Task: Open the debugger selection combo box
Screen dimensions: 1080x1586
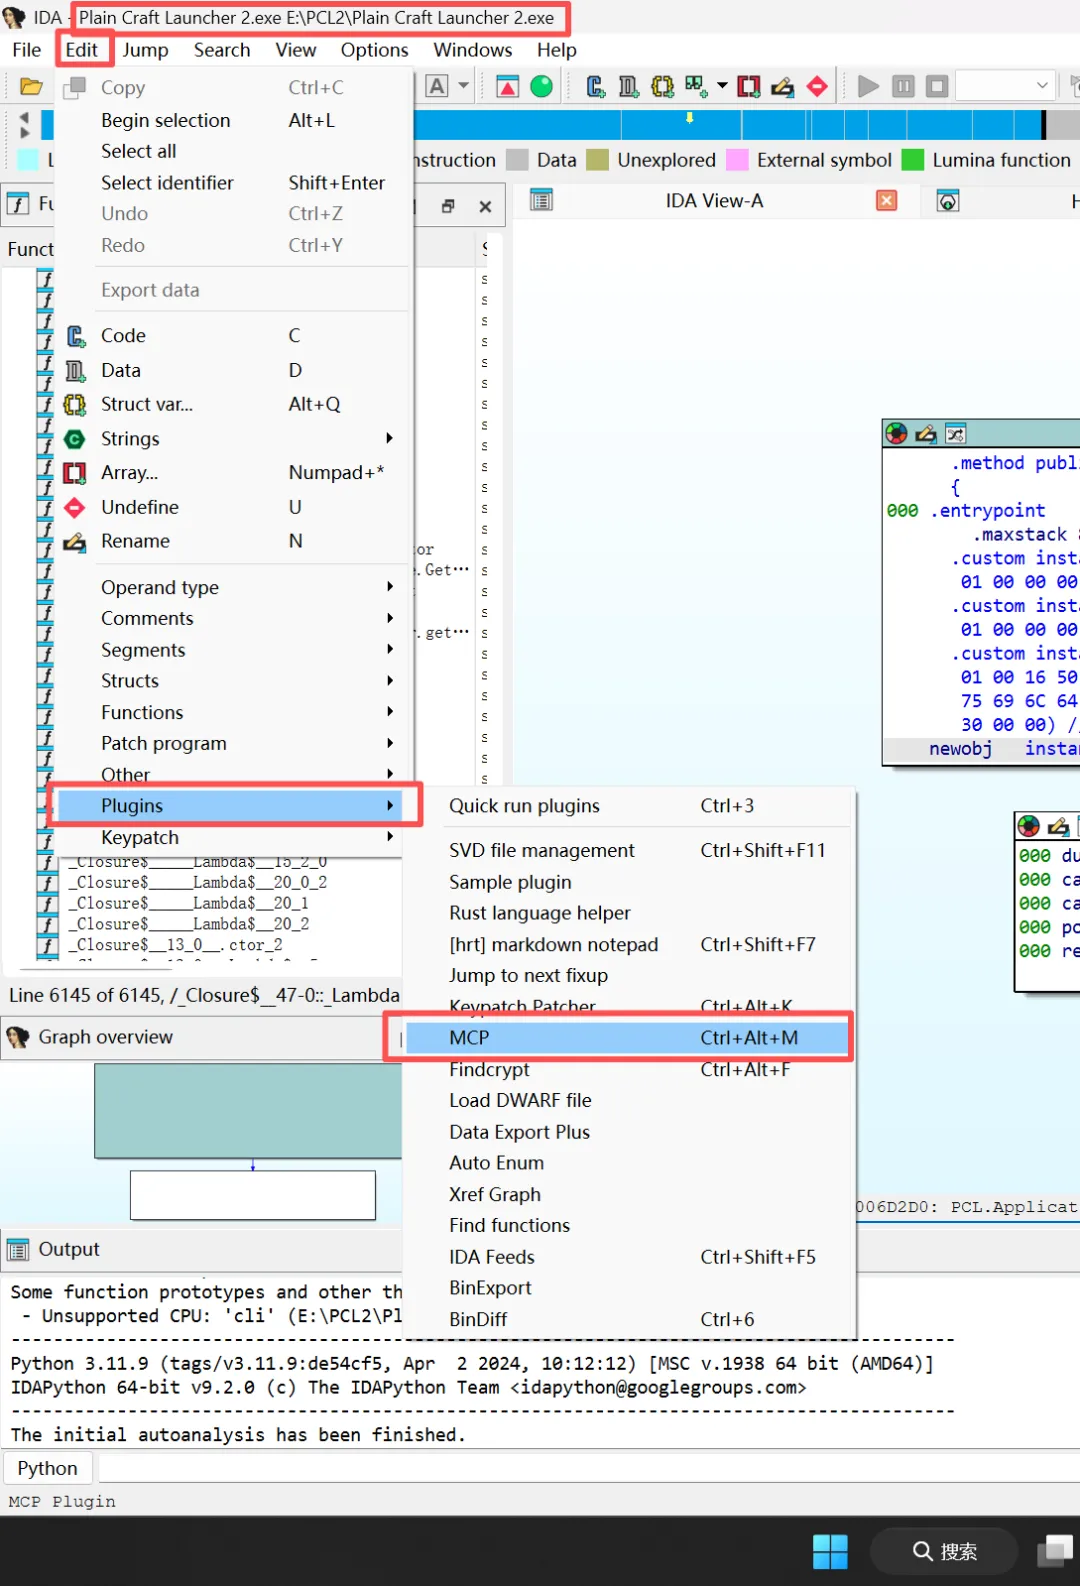Action: click(1006, 86)
